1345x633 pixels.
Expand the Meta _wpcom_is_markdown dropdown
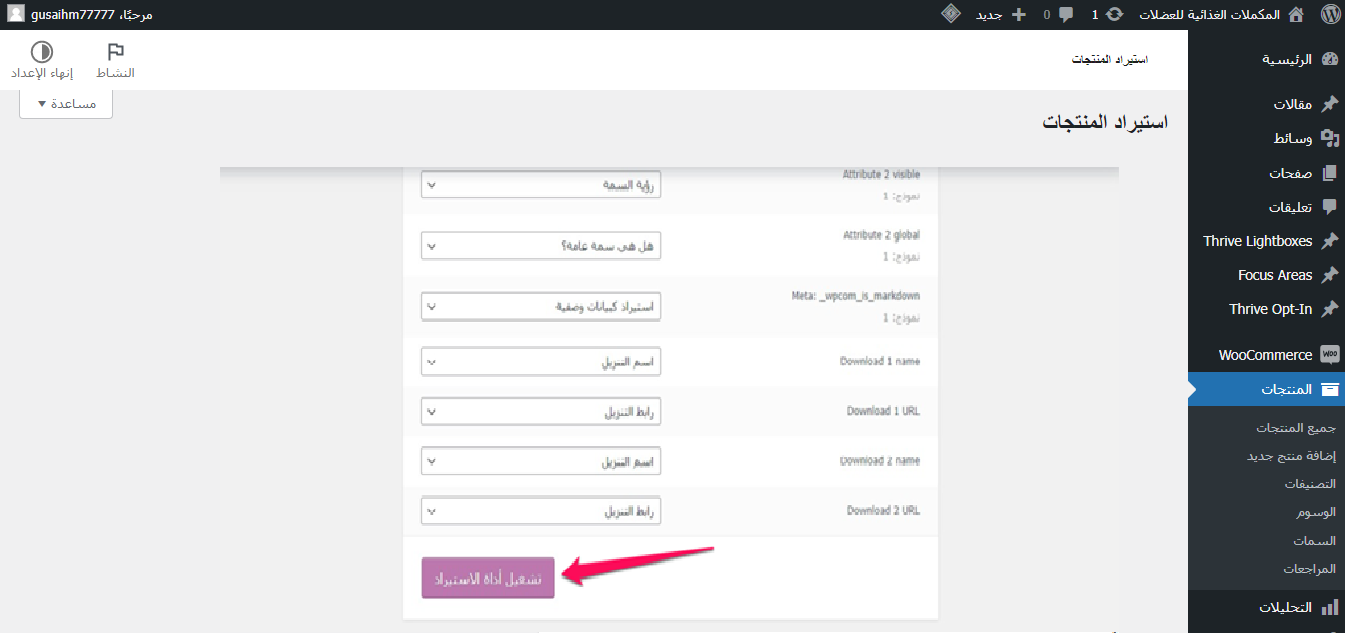pos(541,307)
